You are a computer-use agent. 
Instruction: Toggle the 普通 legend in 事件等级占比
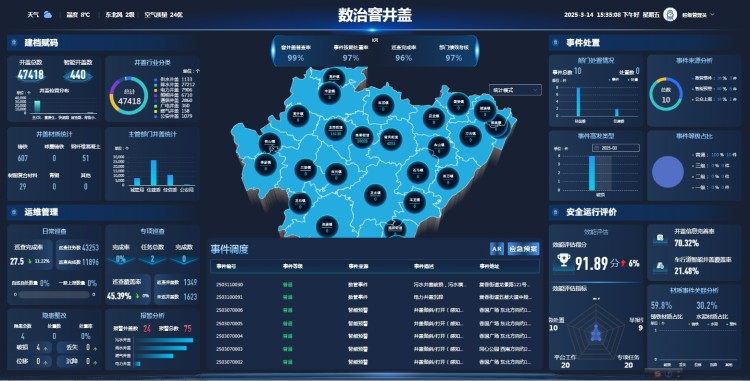699,155
